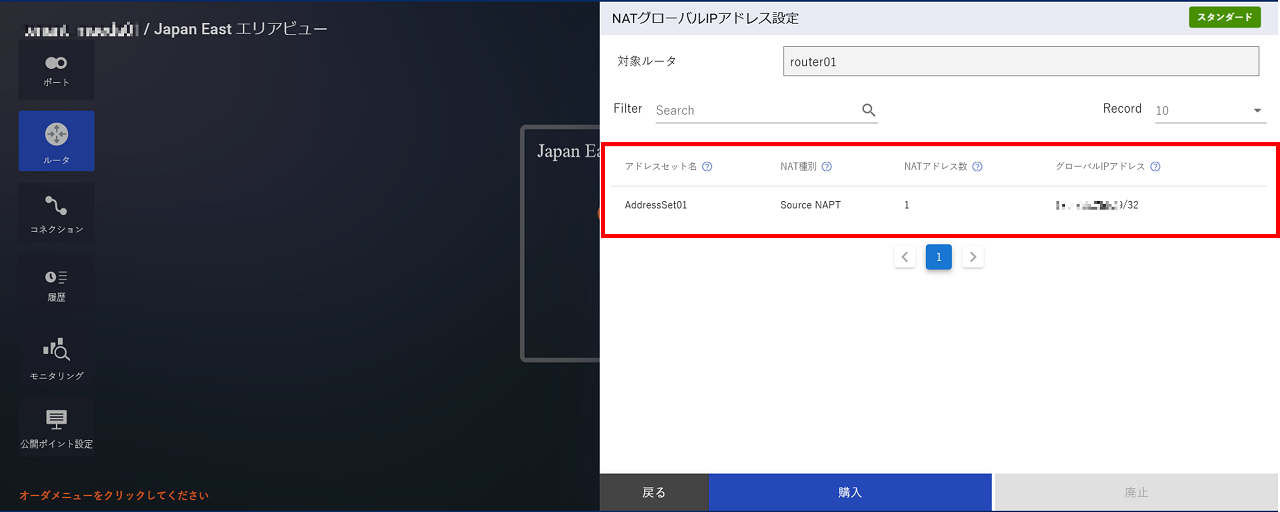Click the 廃止 discontinue button
This screenshot has height=512, width=1280.
click(x=1136, y=492)
